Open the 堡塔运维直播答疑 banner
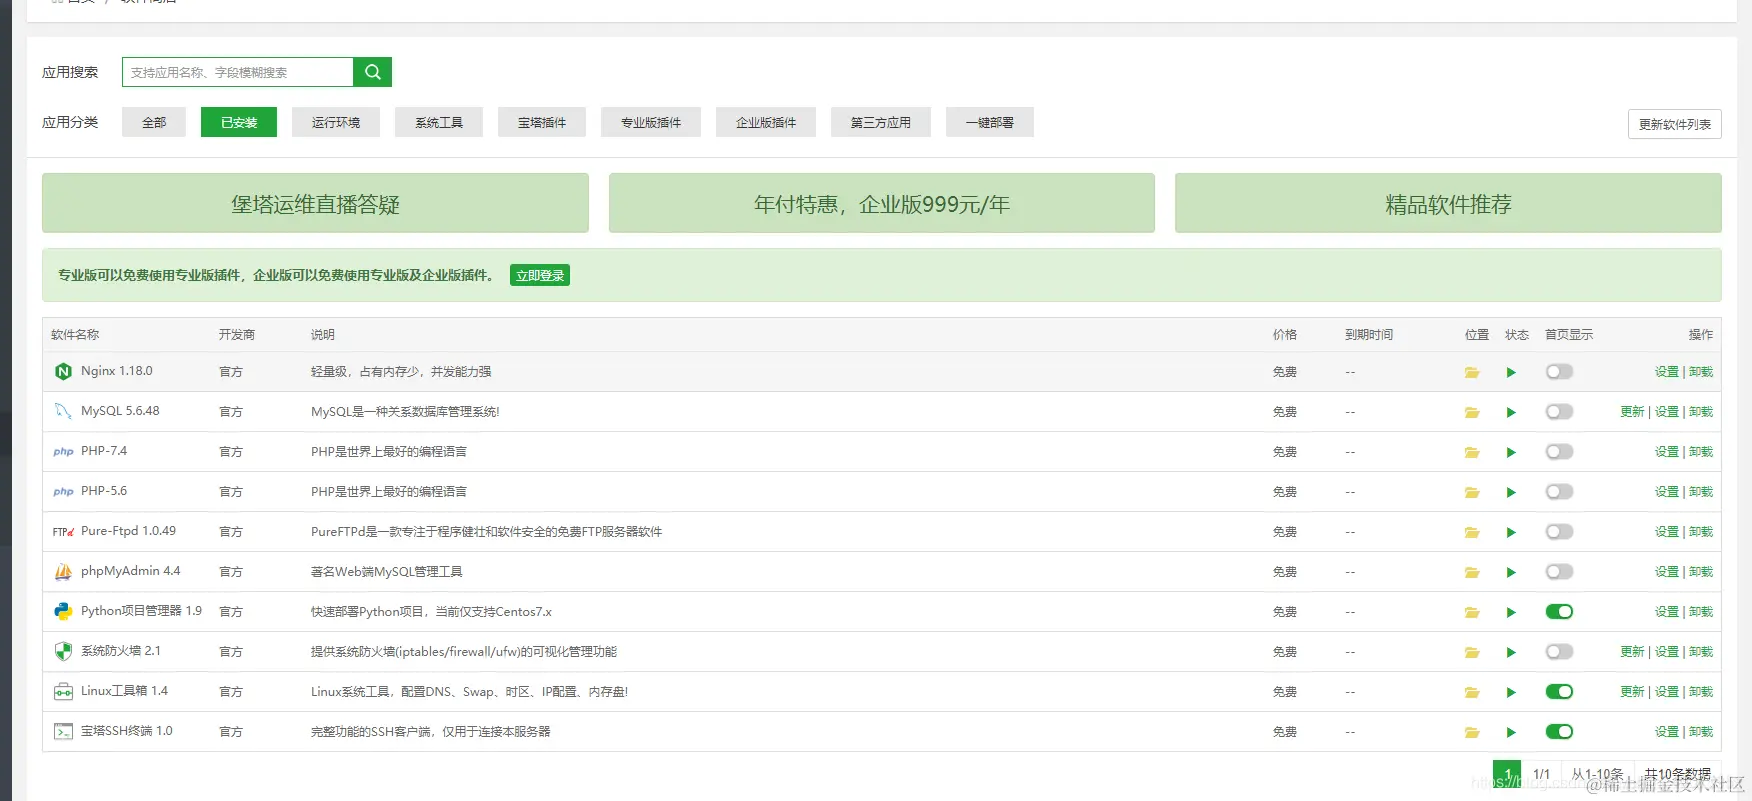Viewport: 1752px width, 801px height. coord(315,203)
